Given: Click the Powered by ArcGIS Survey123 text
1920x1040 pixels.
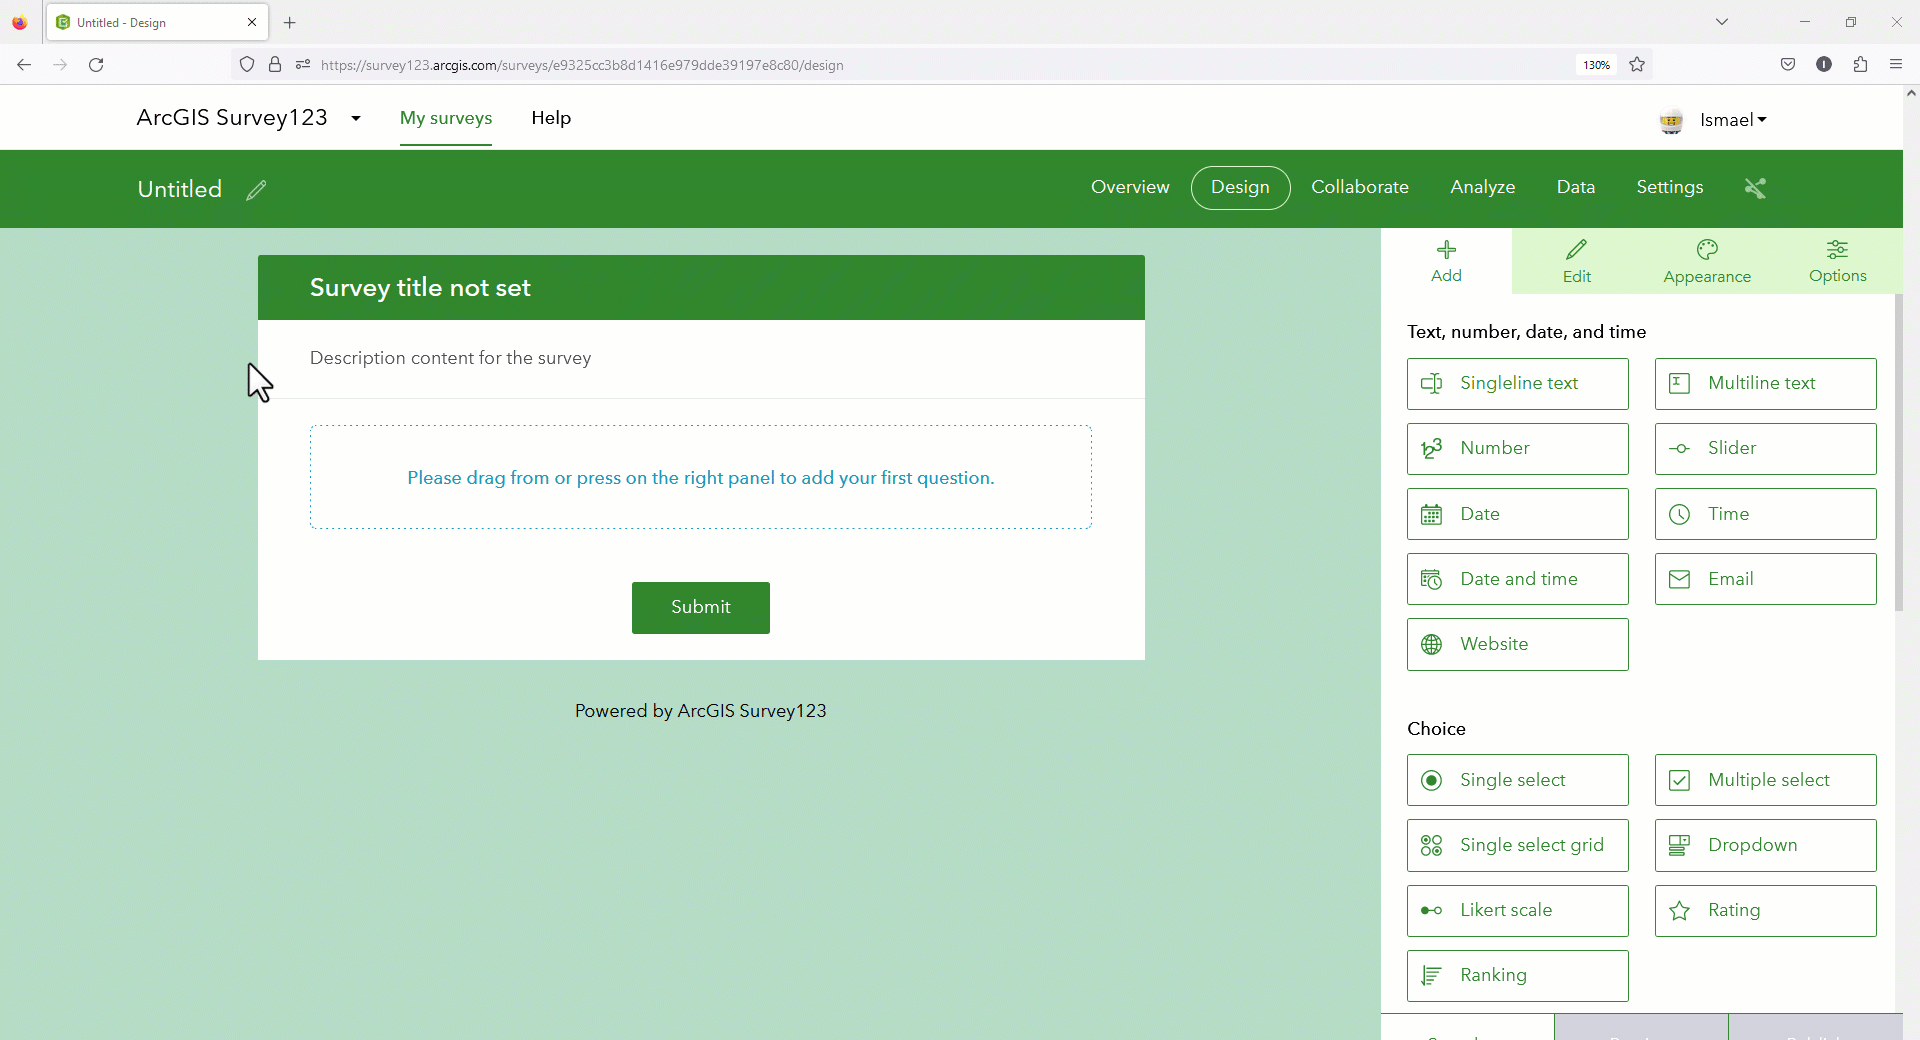Looking at the screenshot, I should pos(700,711).
